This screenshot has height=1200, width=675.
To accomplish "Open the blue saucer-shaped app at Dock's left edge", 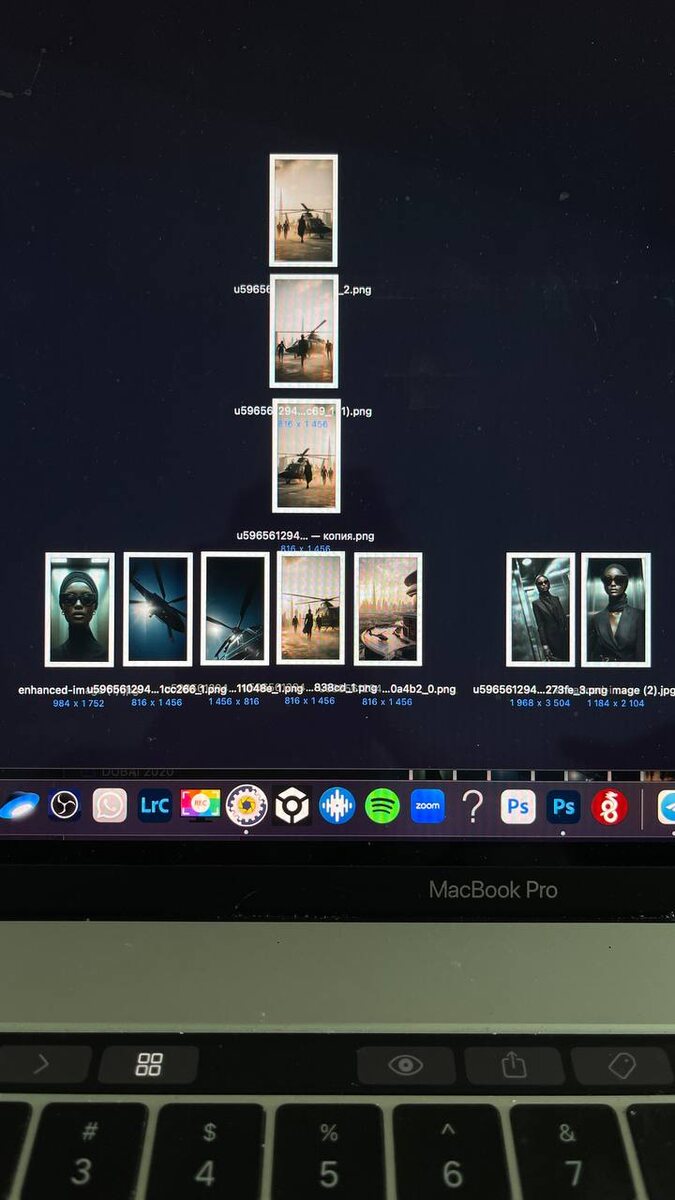I will coord(18,804).
